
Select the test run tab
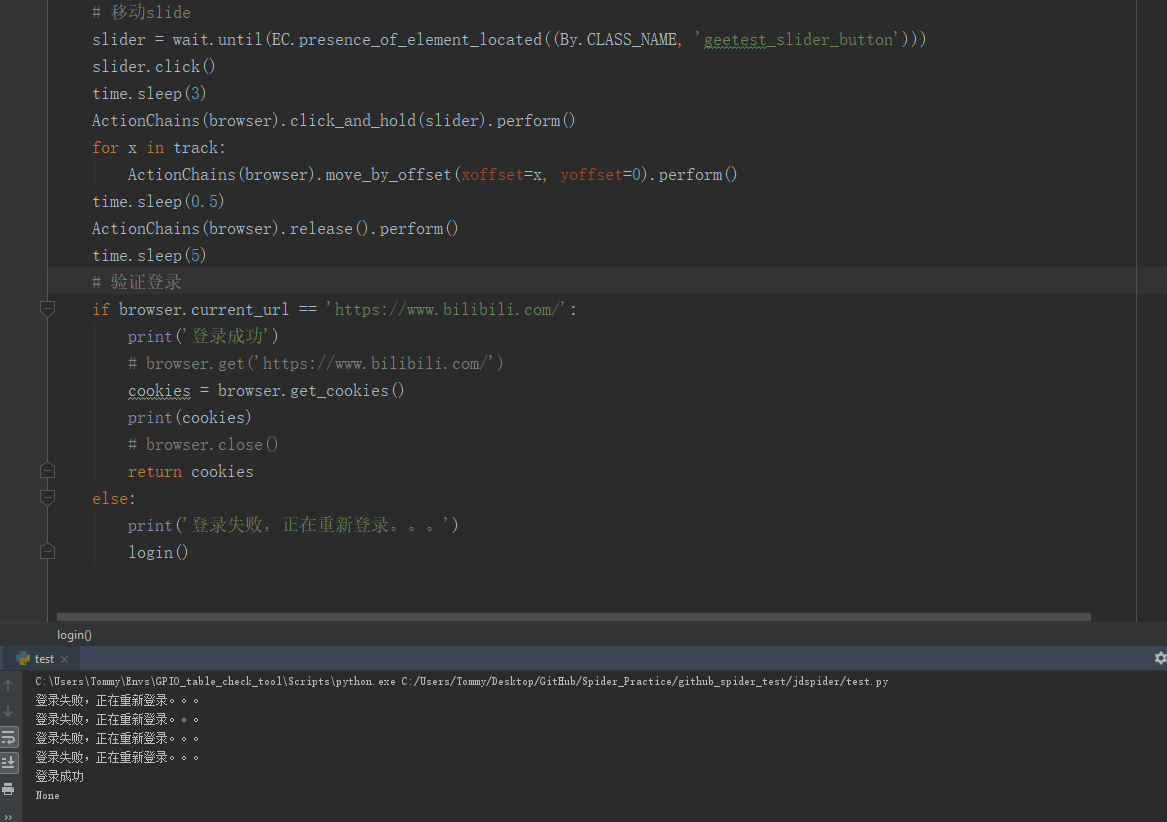pos(44,659)
